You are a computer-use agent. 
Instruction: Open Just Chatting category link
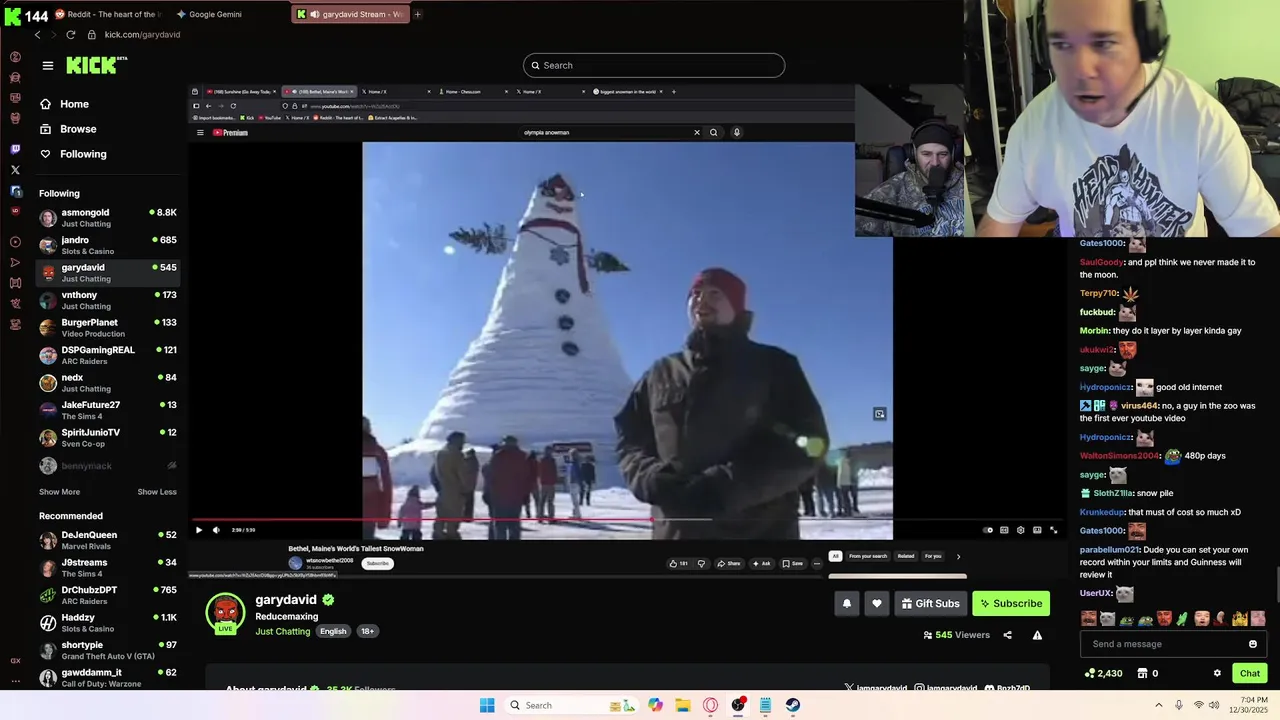pyautogui.click(x=283, y=631)
